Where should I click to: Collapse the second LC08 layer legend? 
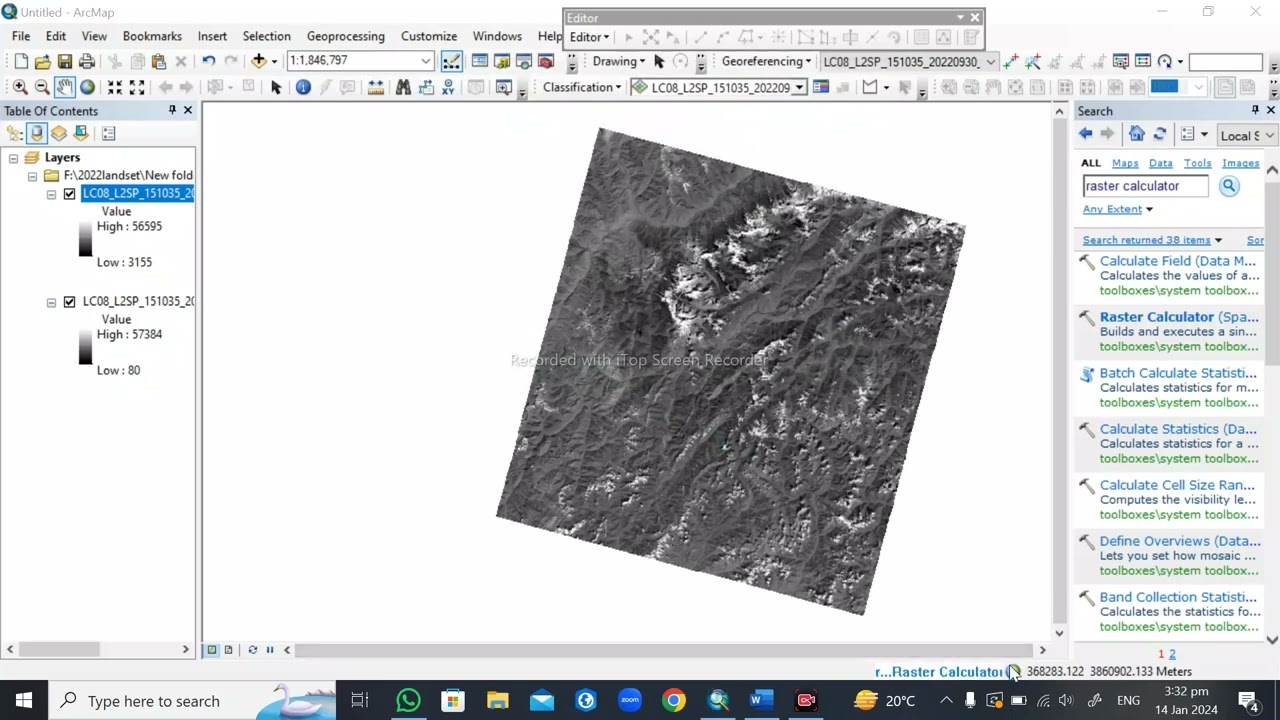coord(51,302)
